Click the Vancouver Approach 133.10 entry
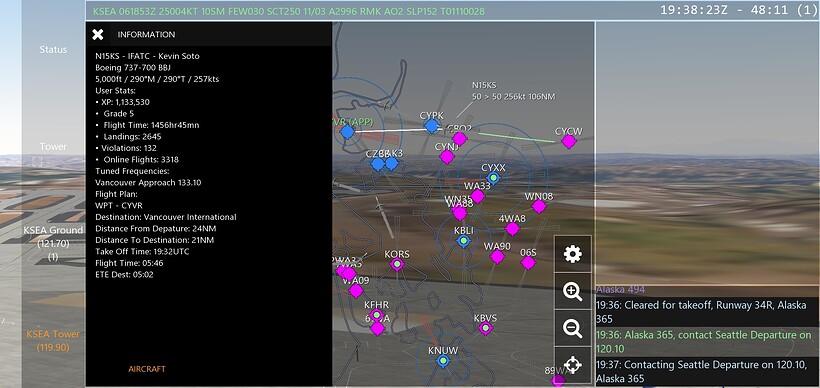The image size is (820, 388). tap(148, 182)
